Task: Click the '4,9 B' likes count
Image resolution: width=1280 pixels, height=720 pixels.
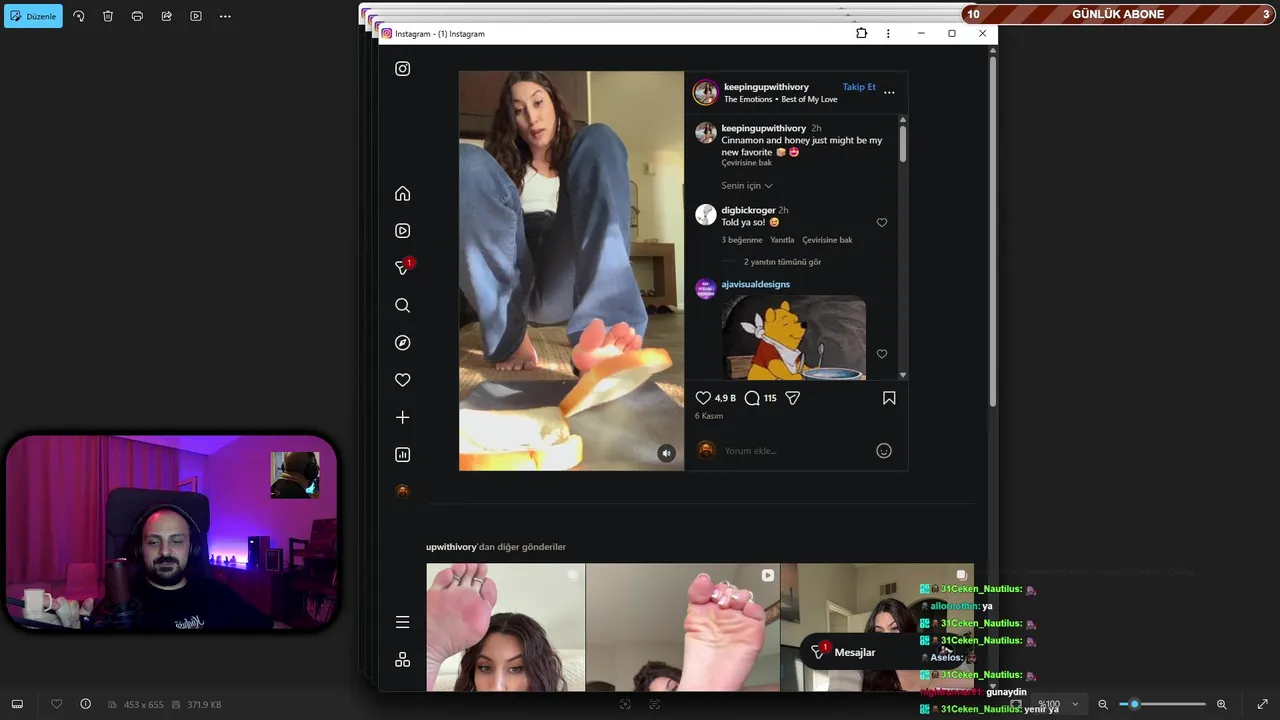Action: click(725, 398)
